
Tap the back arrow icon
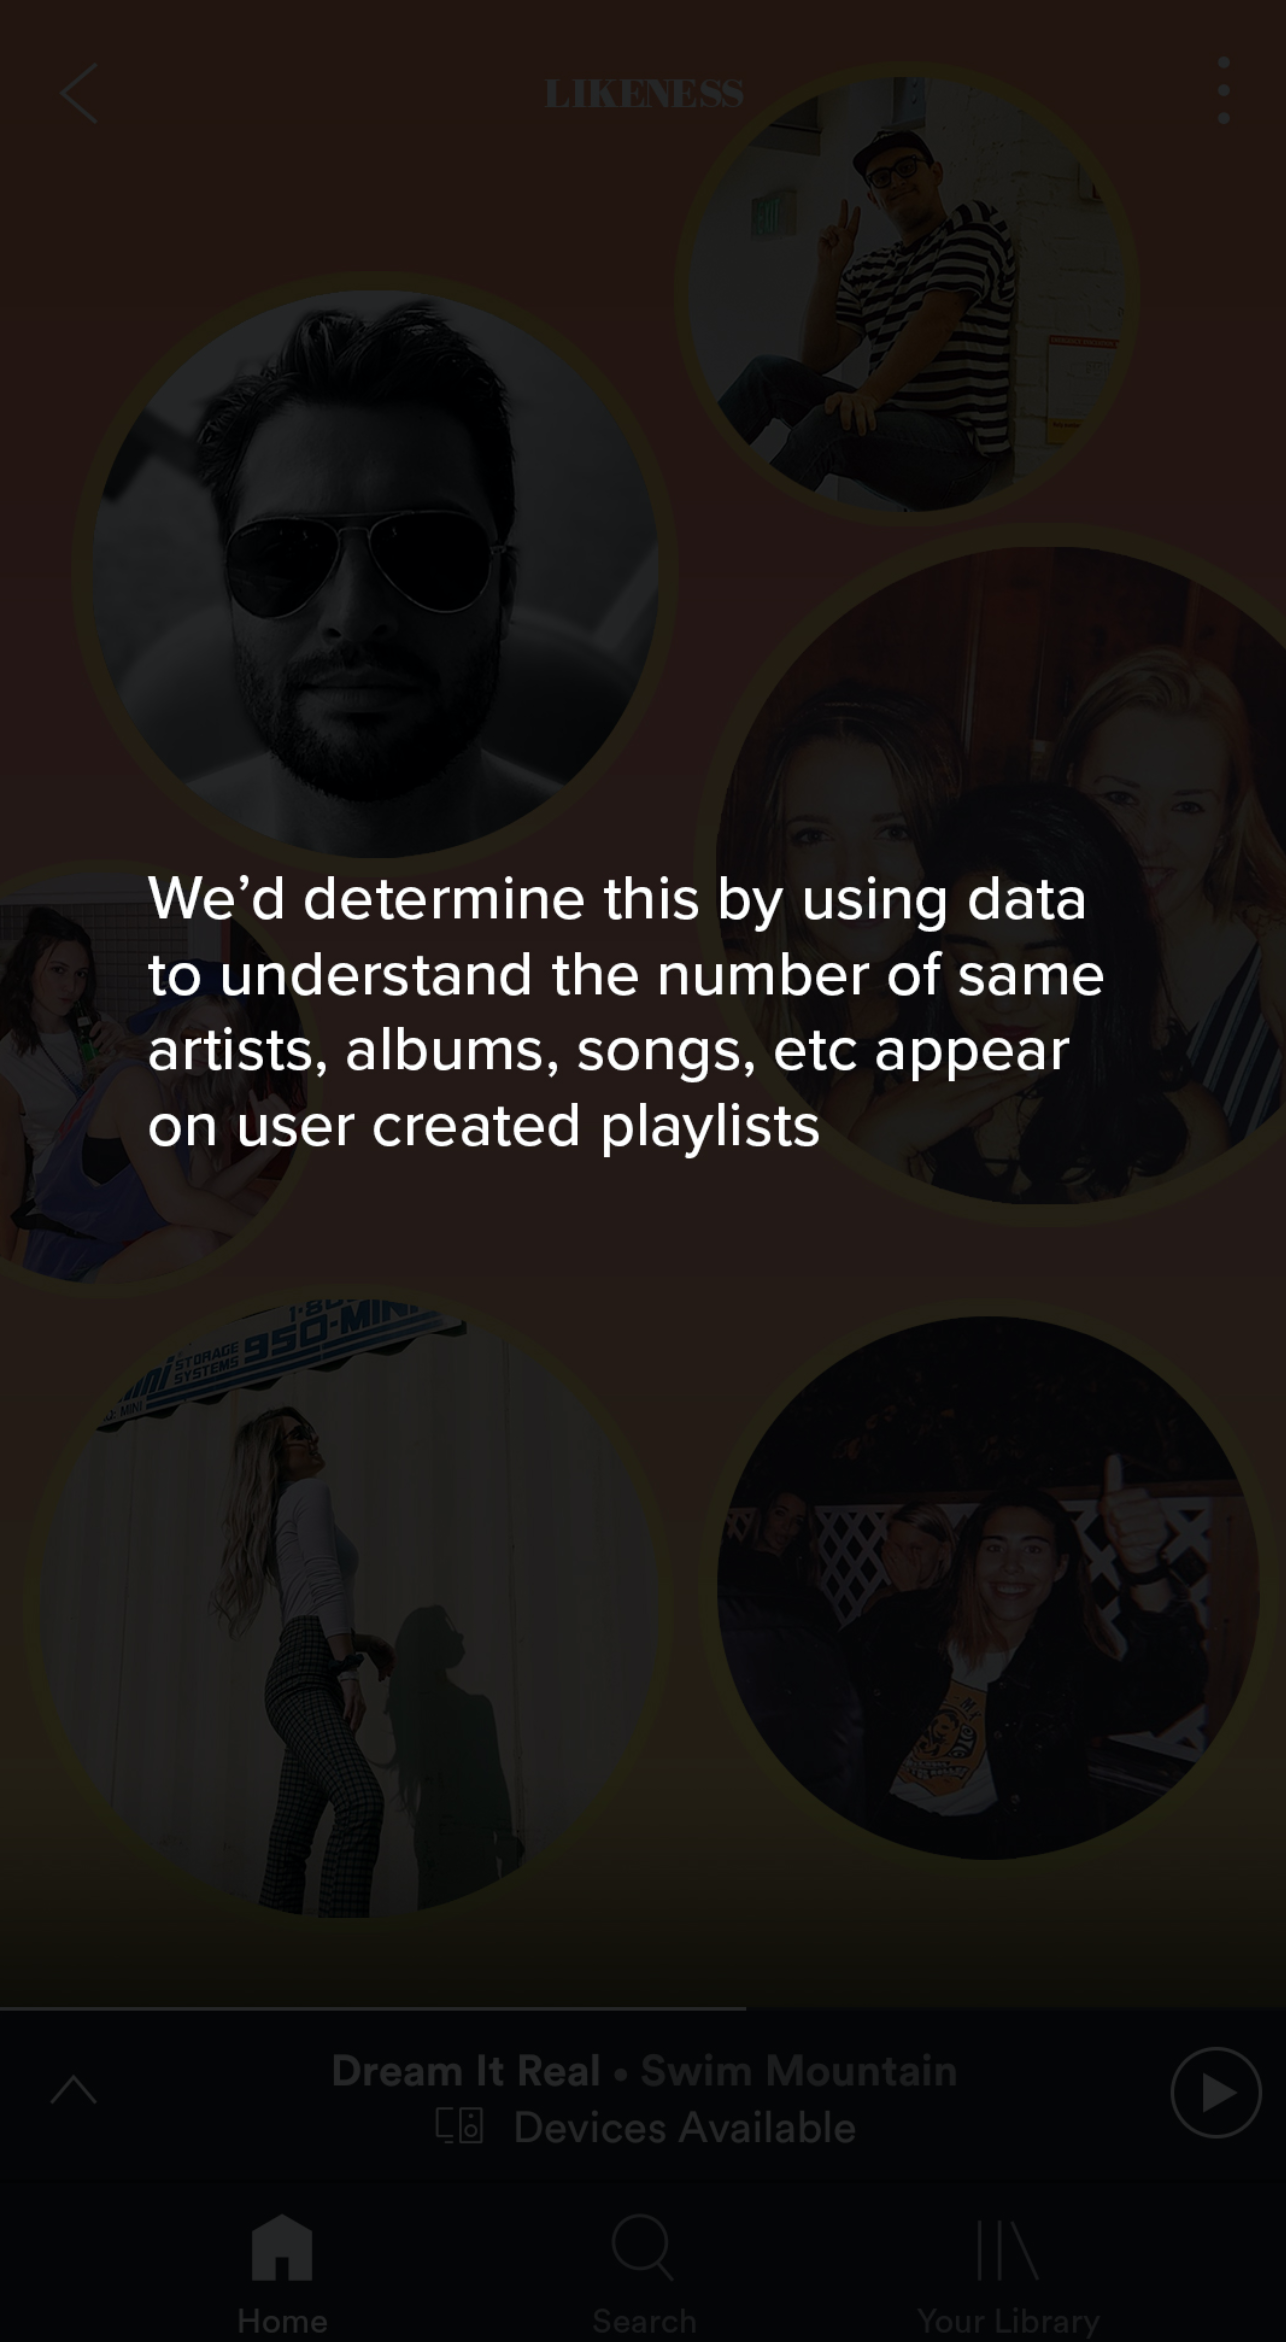78,94
